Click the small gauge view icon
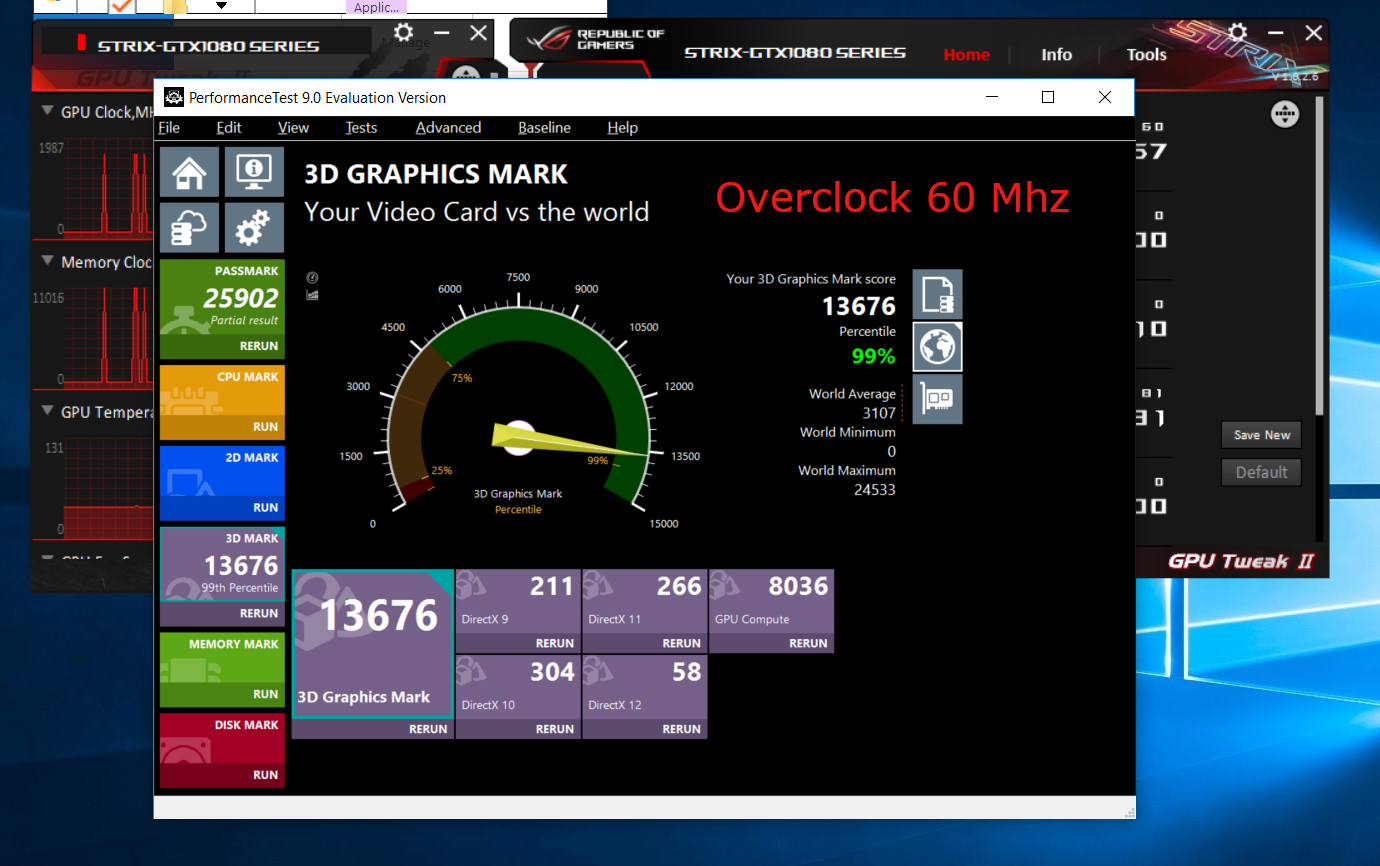This screenshot has width=1380, height=866. [312, 278]
